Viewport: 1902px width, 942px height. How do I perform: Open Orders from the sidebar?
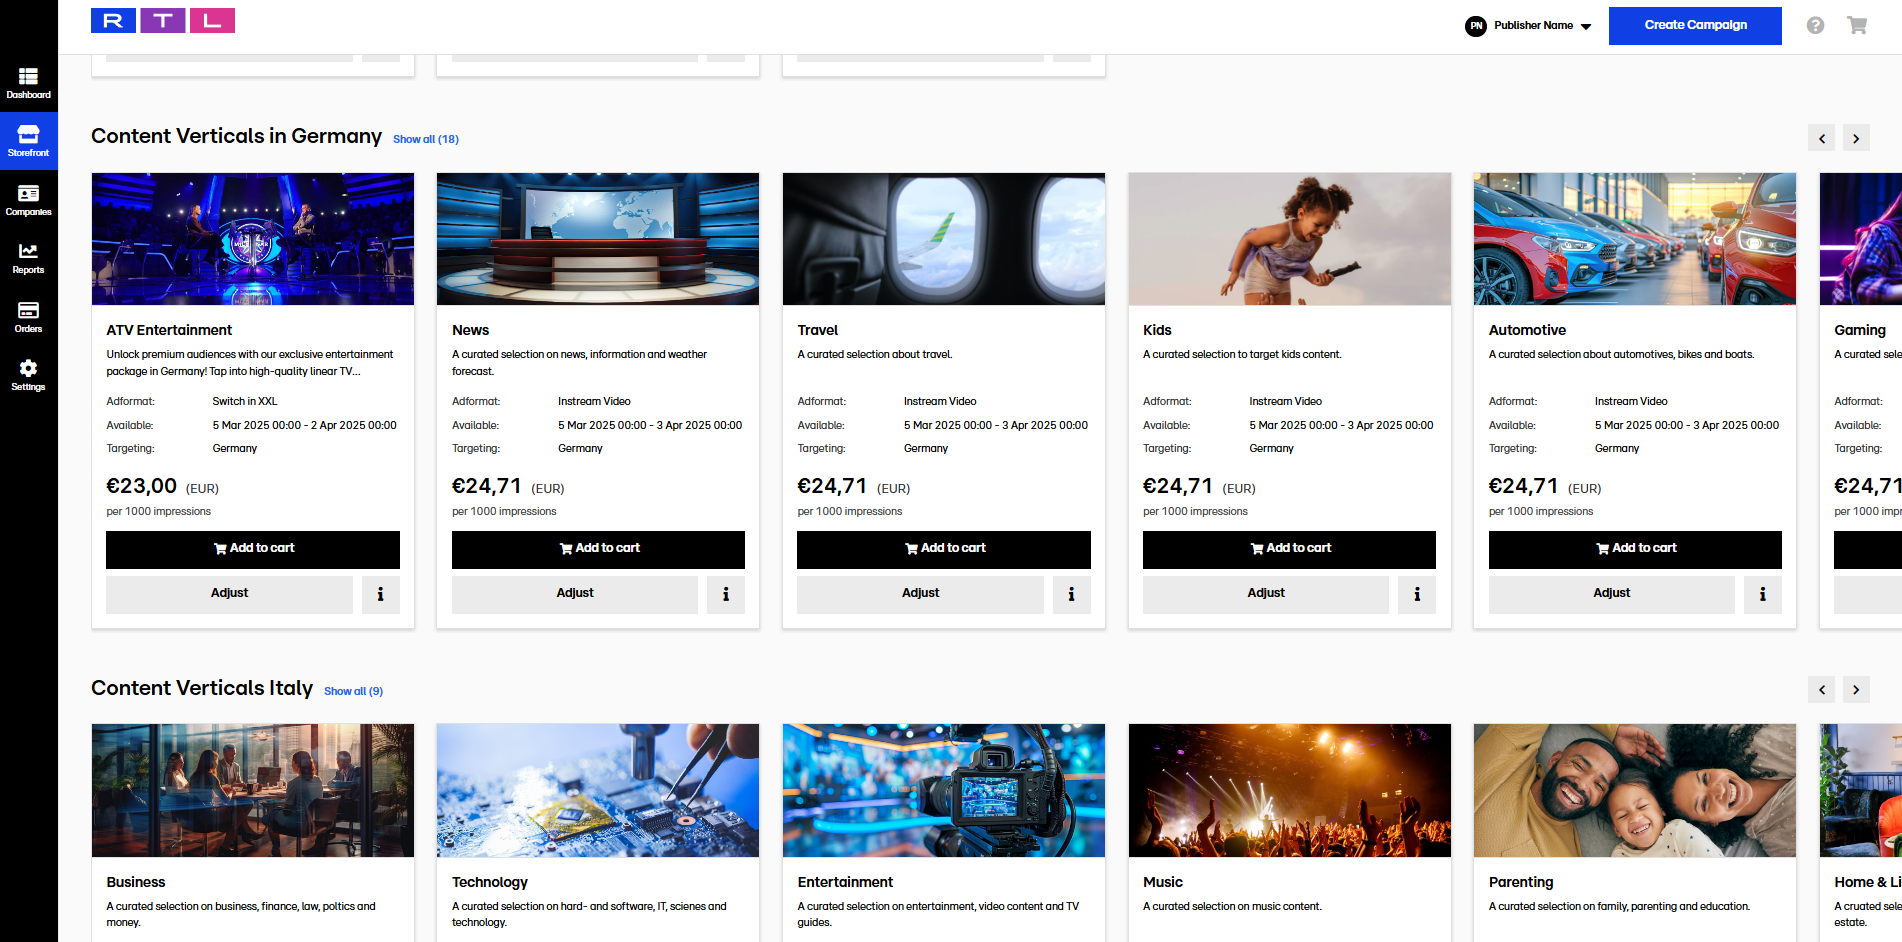coord(28,317)
